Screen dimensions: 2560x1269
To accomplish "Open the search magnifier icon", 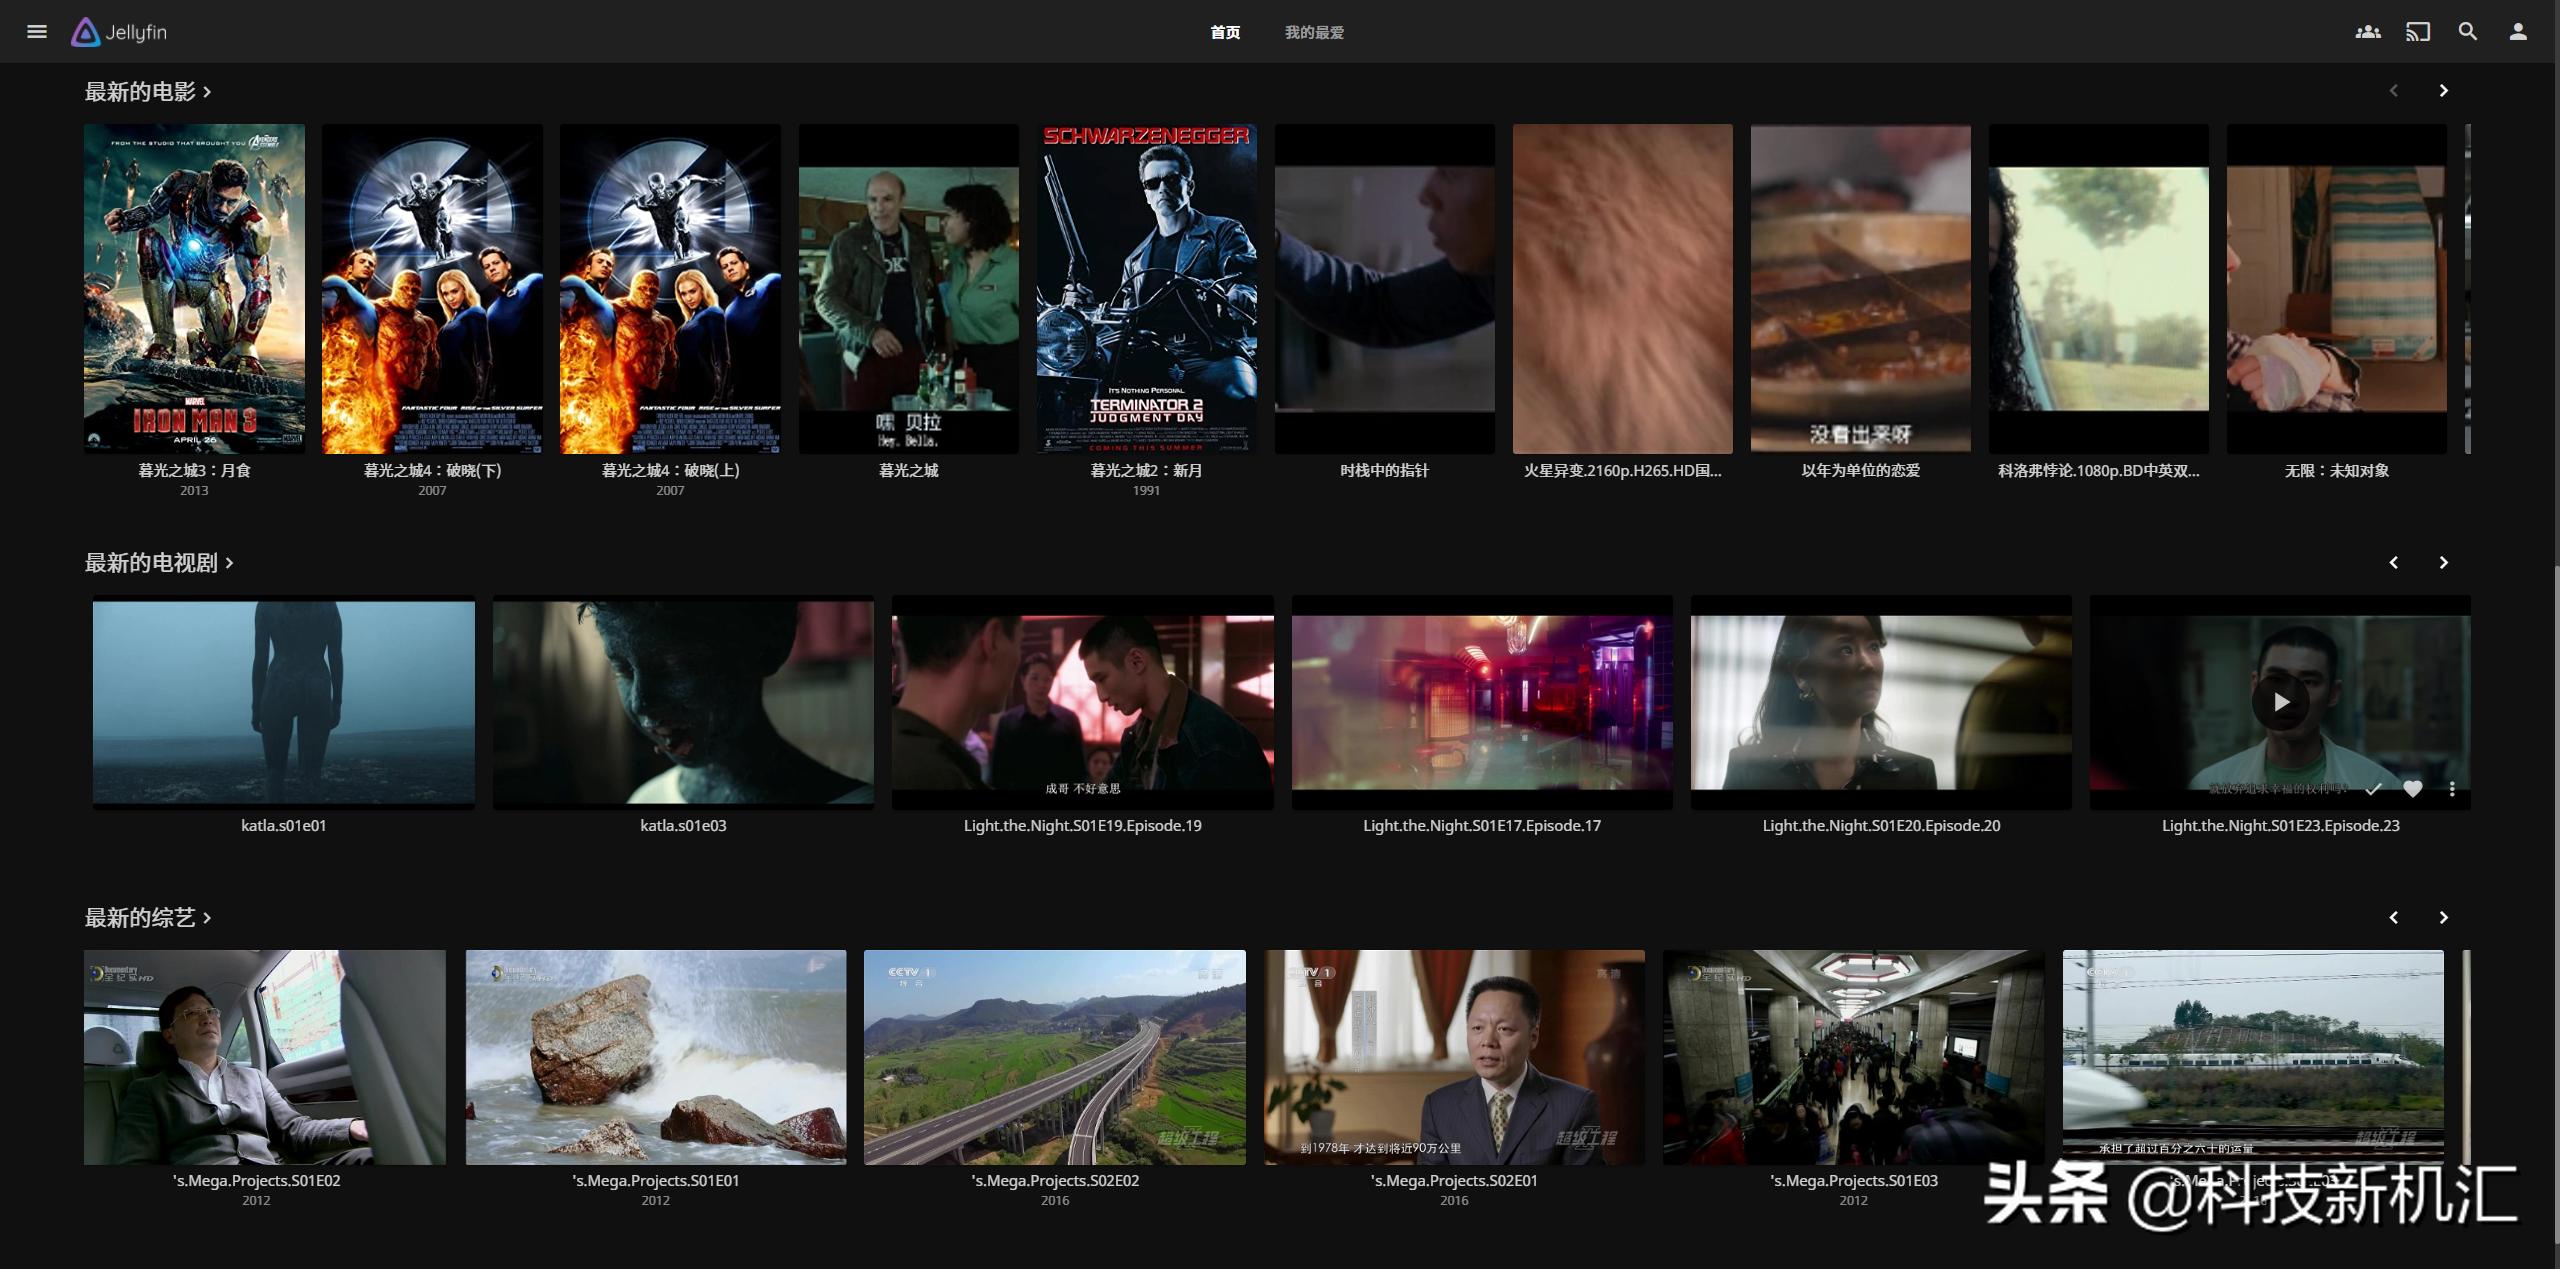I will pyautogui.click(x=2467, y=32).
